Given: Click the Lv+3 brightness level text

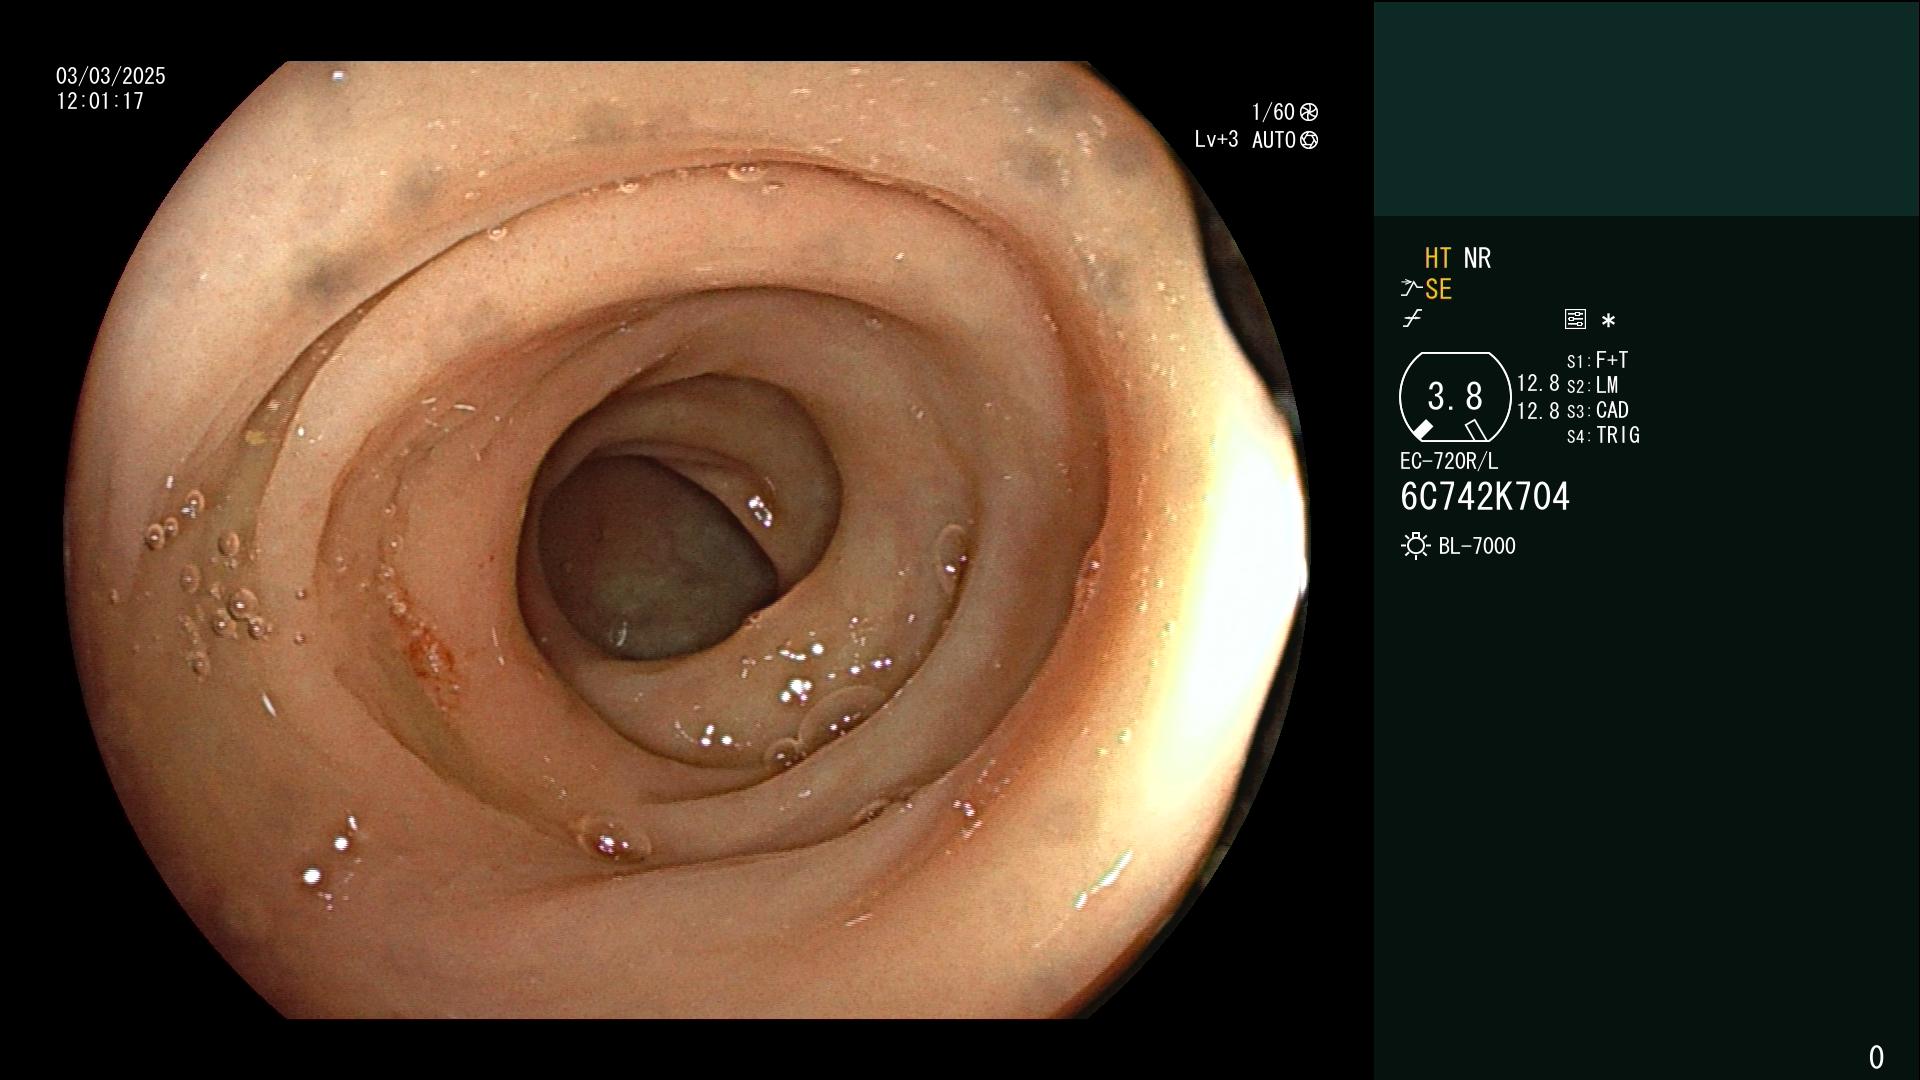Looking at the screenshot, I should point(1216,140).
